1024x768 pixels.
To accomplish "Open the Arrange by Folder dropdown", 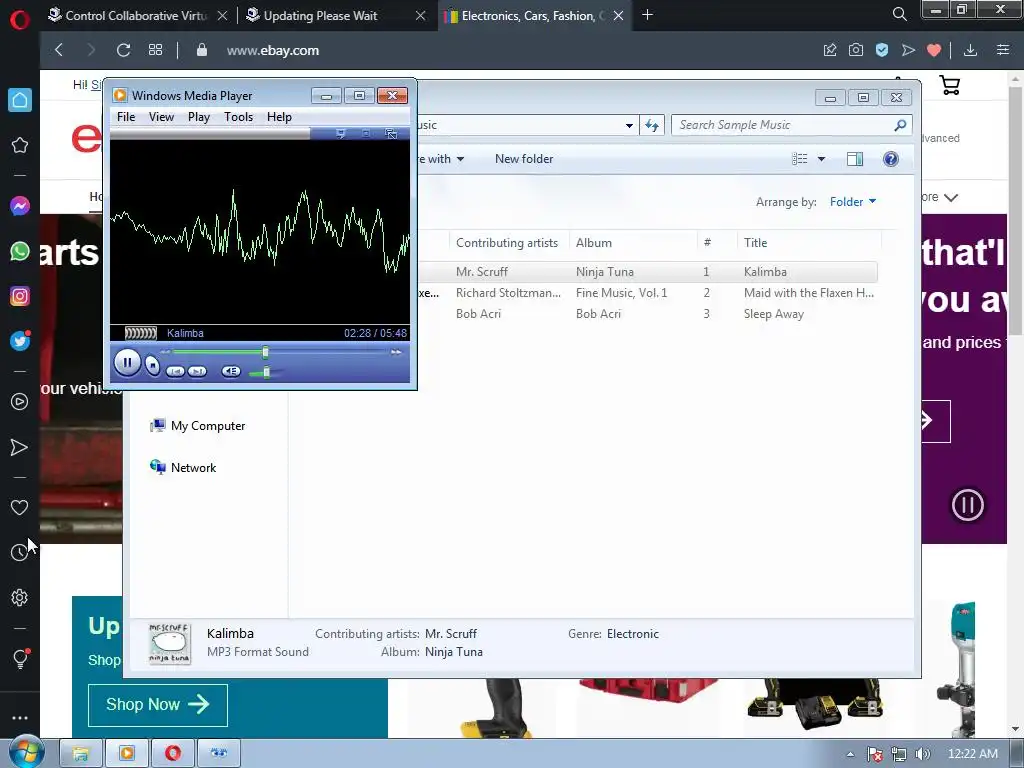I will point(853,202).
